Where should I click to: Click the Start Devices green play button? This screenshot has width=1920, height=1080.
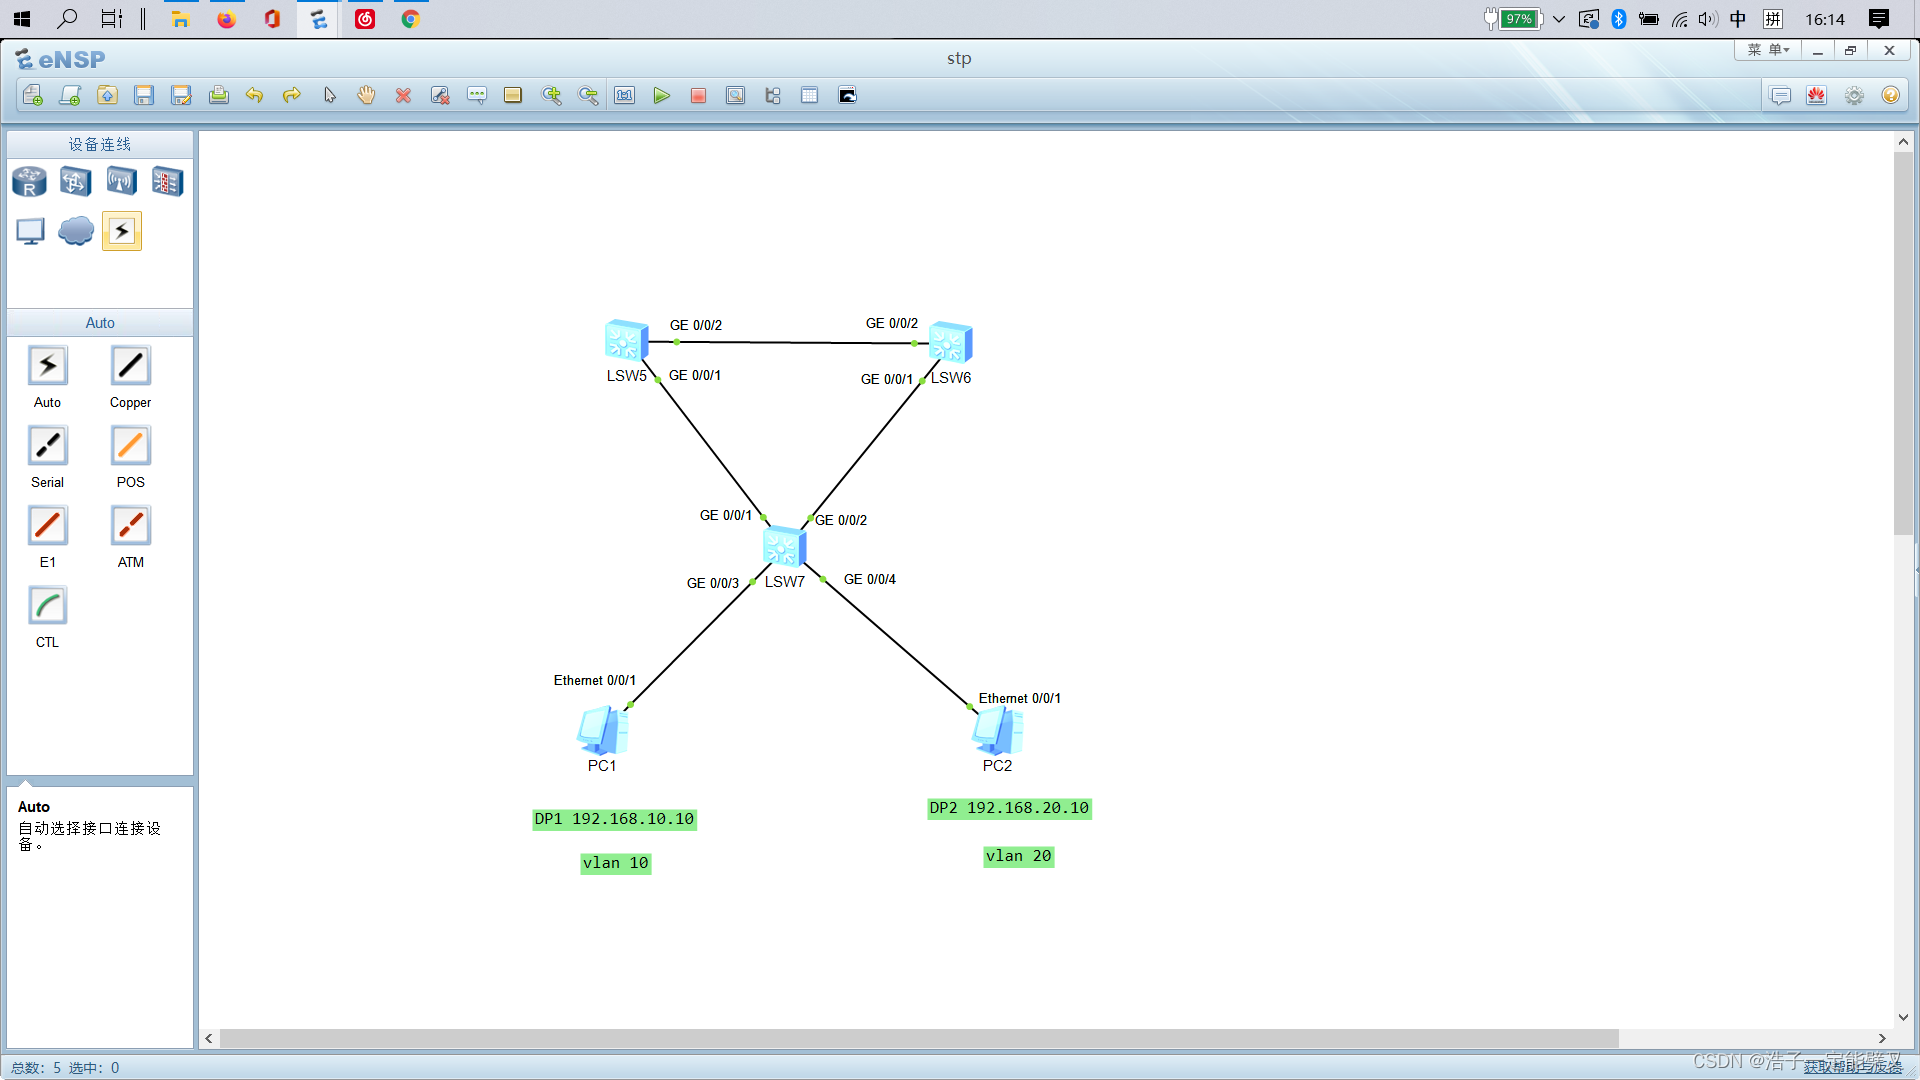tap(661, 96)
